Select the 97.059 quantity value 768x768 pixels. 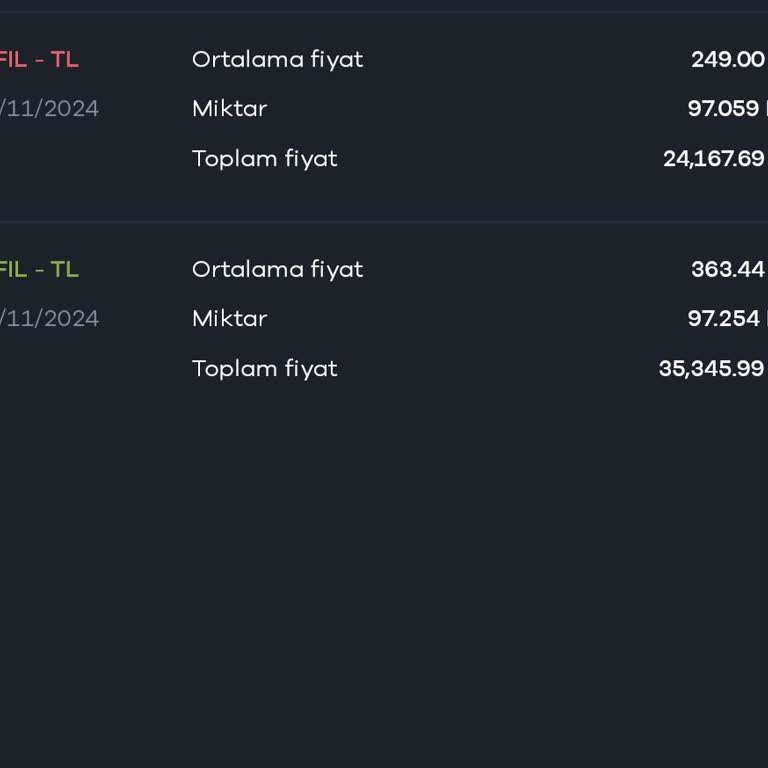coord(723,109)
